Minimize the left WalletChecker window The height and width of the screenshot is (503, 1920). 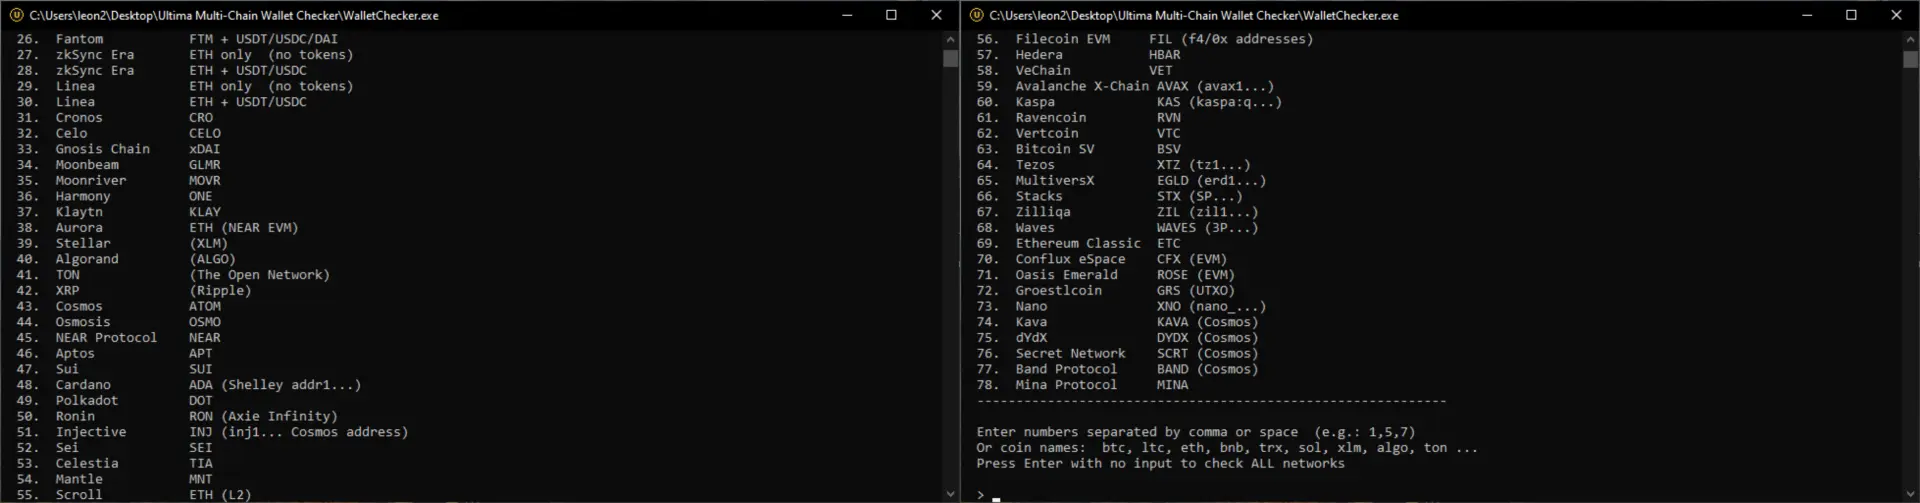[x=847, y=15]
